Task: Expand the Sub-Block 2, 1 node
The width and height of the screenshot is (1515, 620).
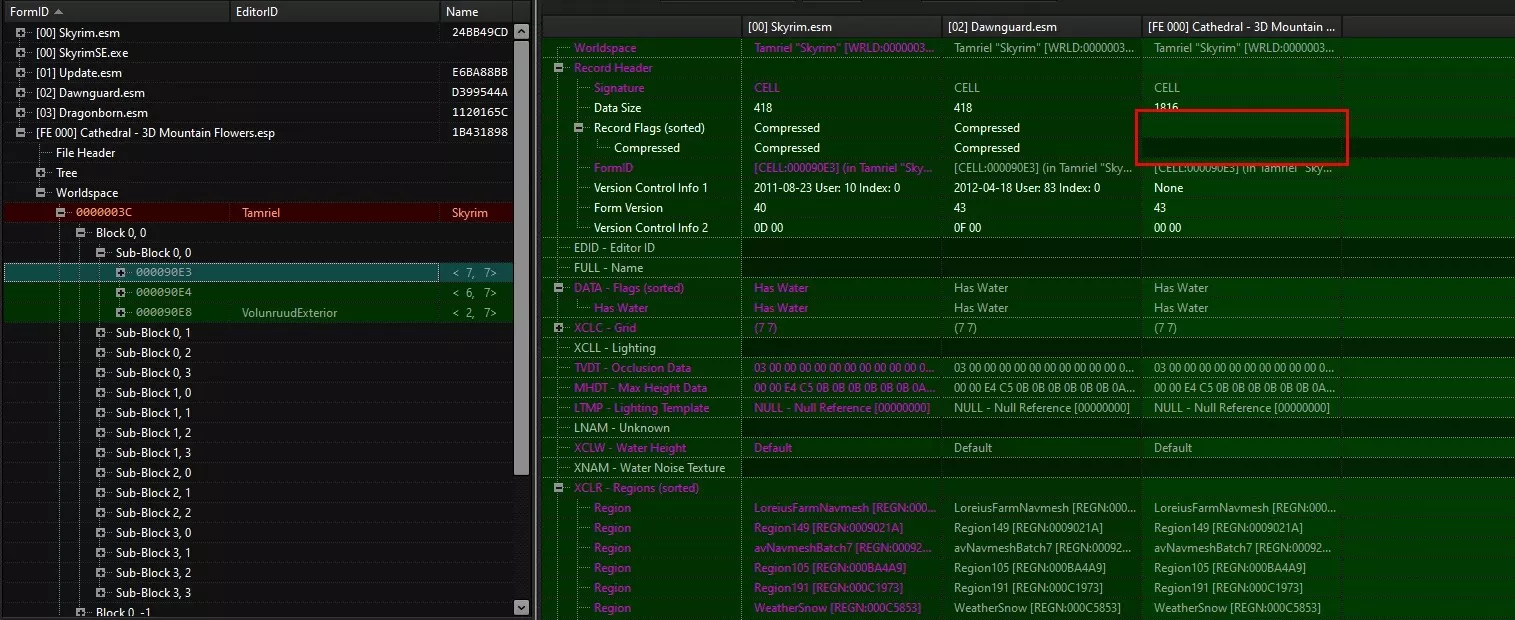Action: pos(101,493)
